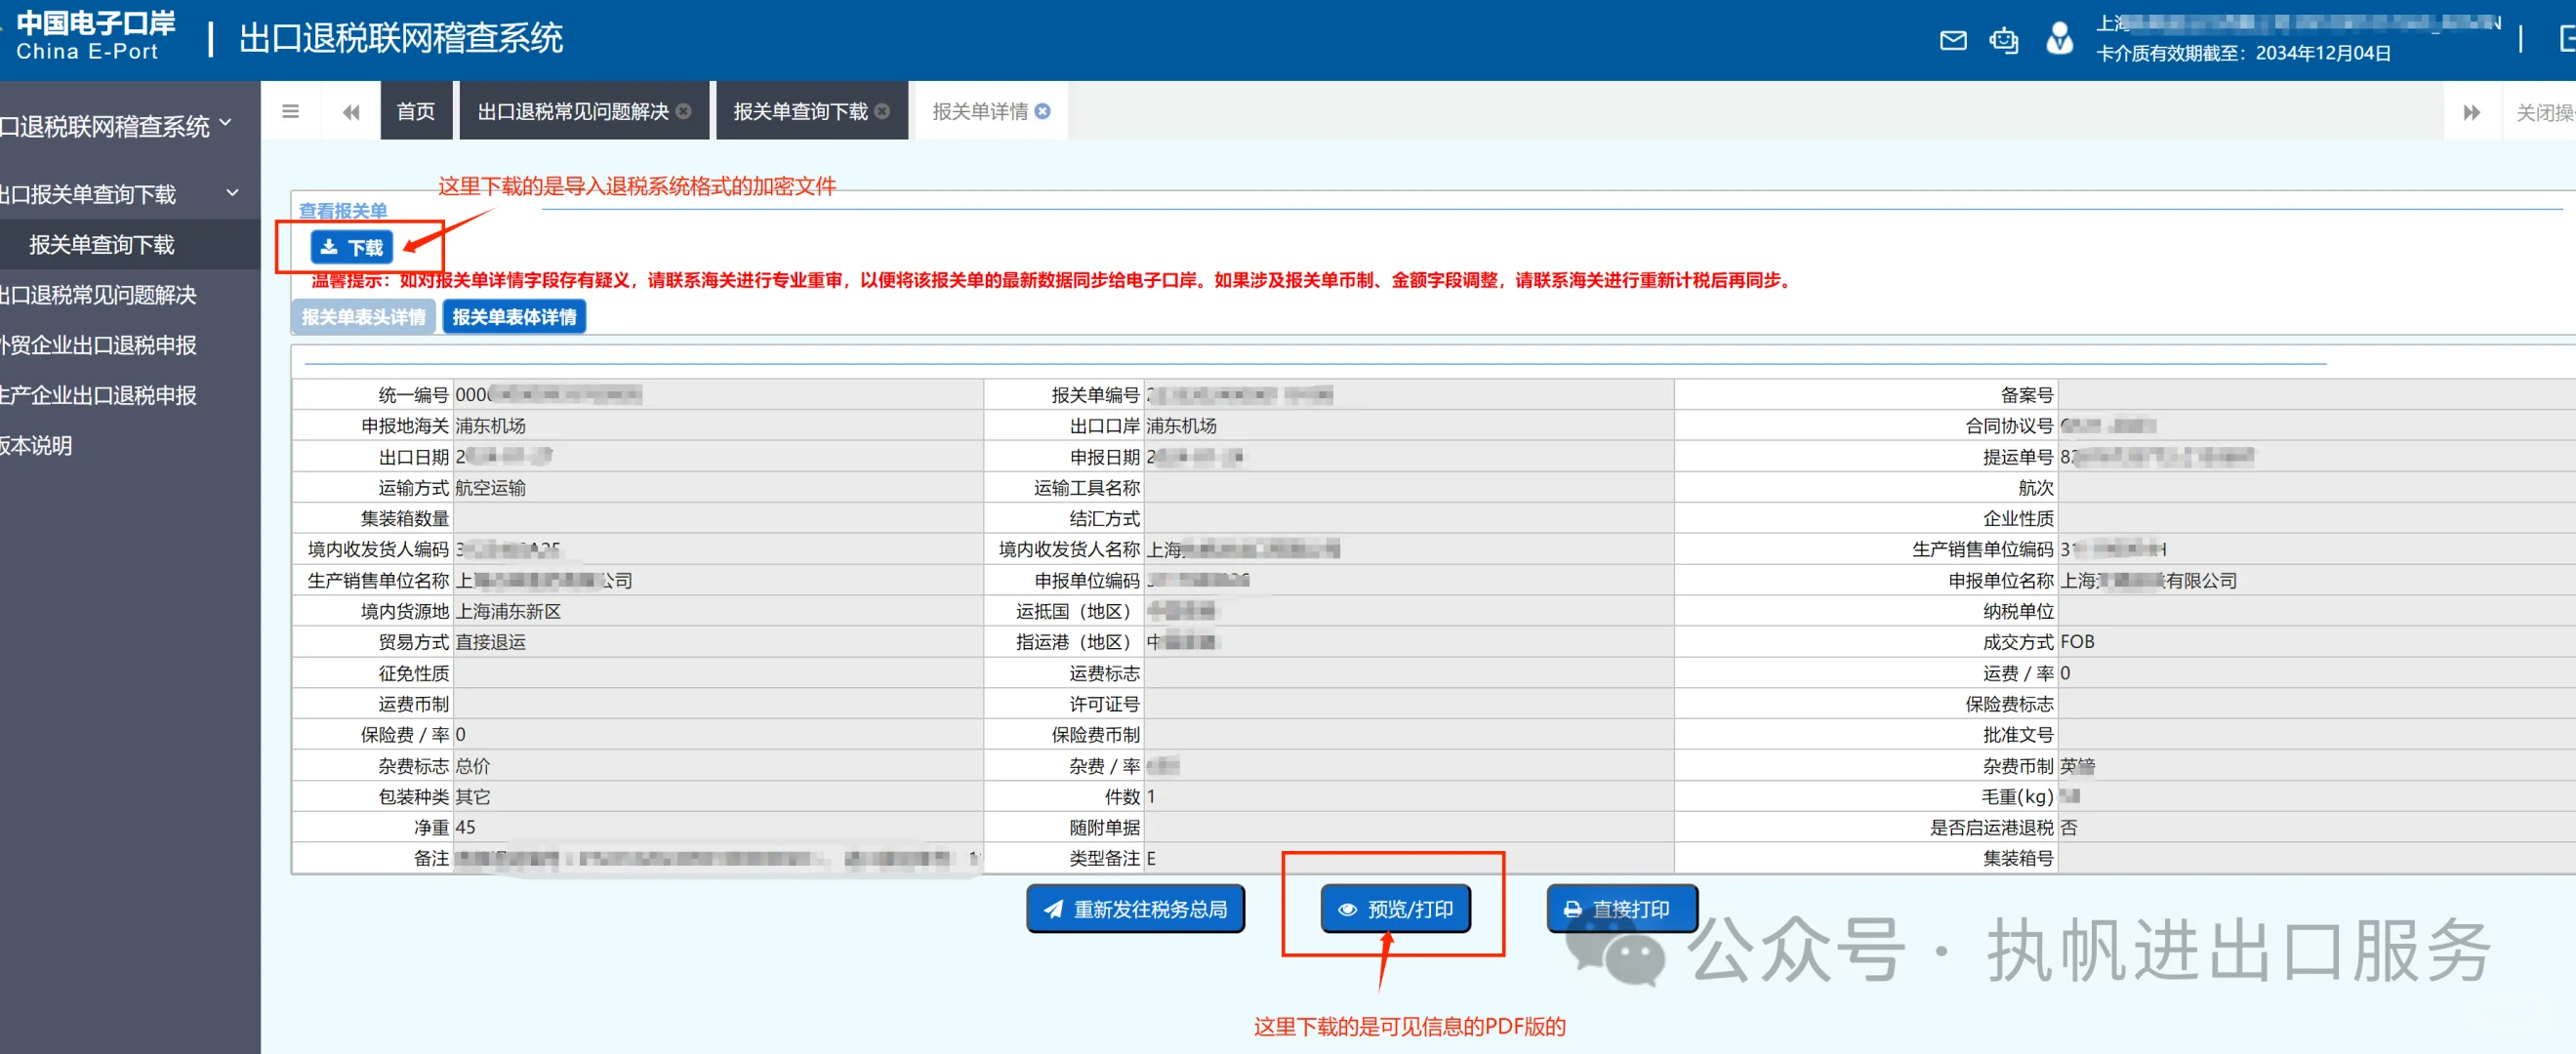
Task: Open the user profile icon
Action: pyautogui.click(x=2059, y=41)
